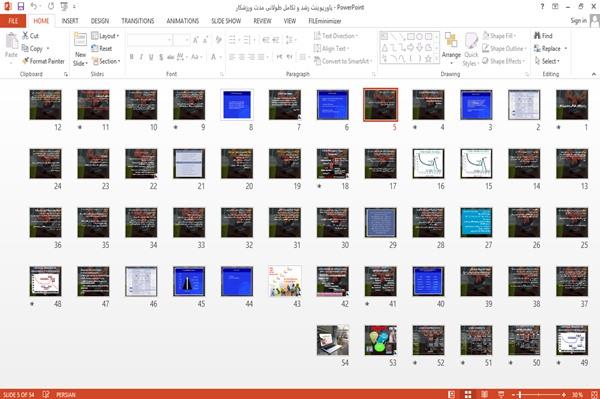This screenshot has height=399, width=600.
Task: Click the Format Painter tool
Action: 43,61
